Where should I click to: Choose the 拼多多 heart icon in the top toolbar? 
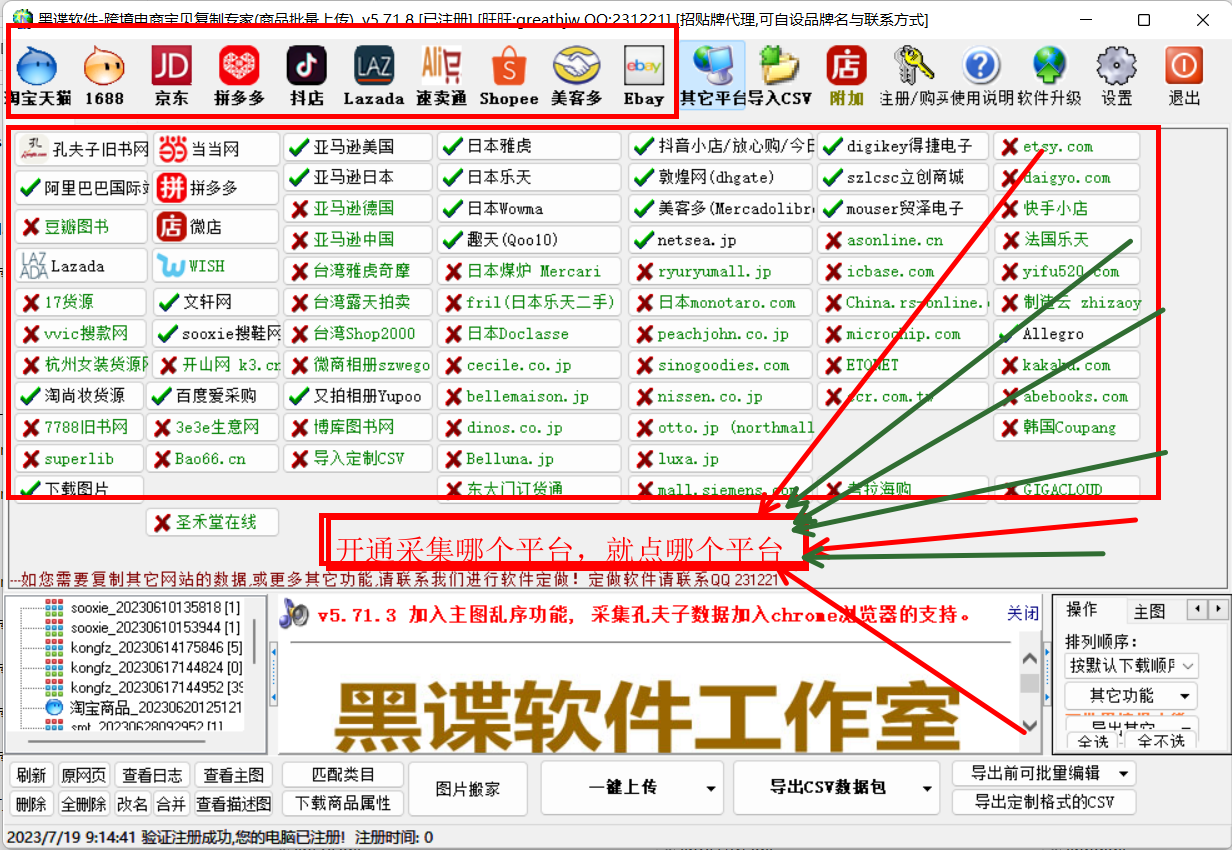pyautogui.click(x=239, y=76)
